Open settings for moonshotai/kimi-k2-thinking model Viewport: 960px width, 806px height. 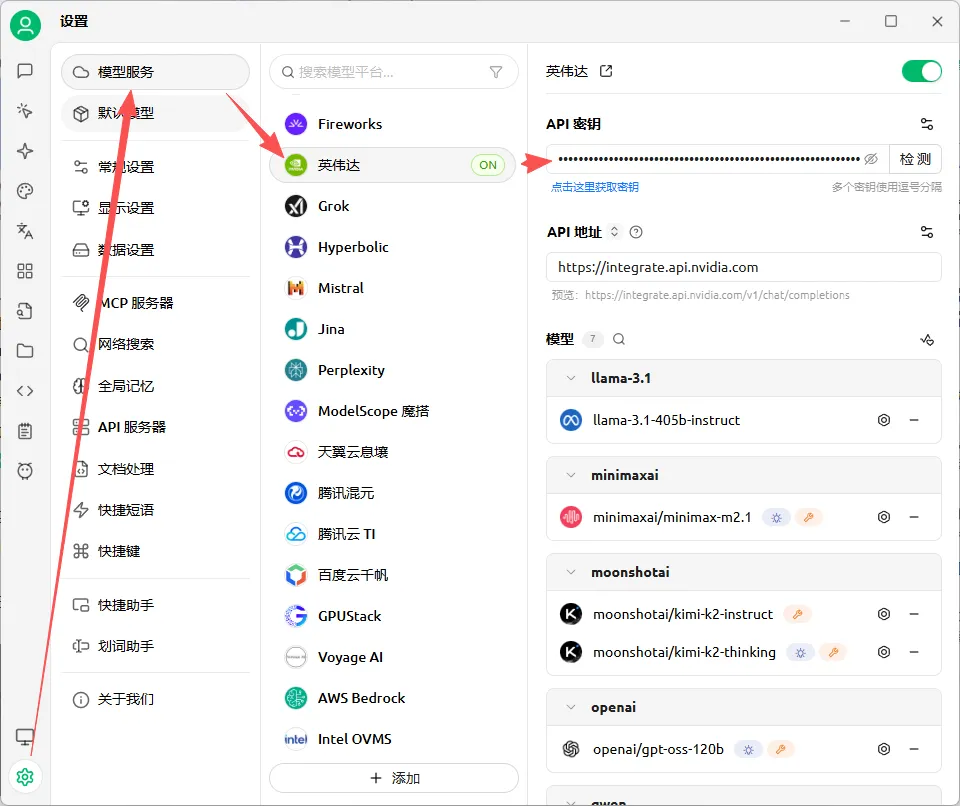click(883, 652)
